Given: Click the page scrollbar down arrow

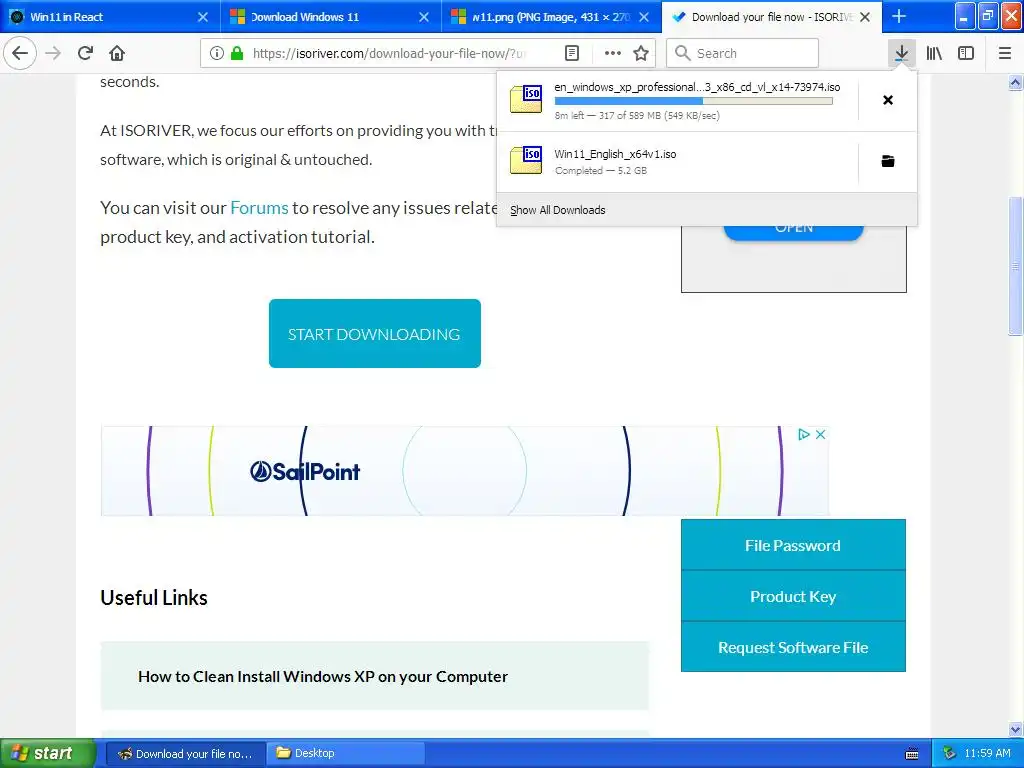Looking at the screenshot, I should (x=1016, y=729).
